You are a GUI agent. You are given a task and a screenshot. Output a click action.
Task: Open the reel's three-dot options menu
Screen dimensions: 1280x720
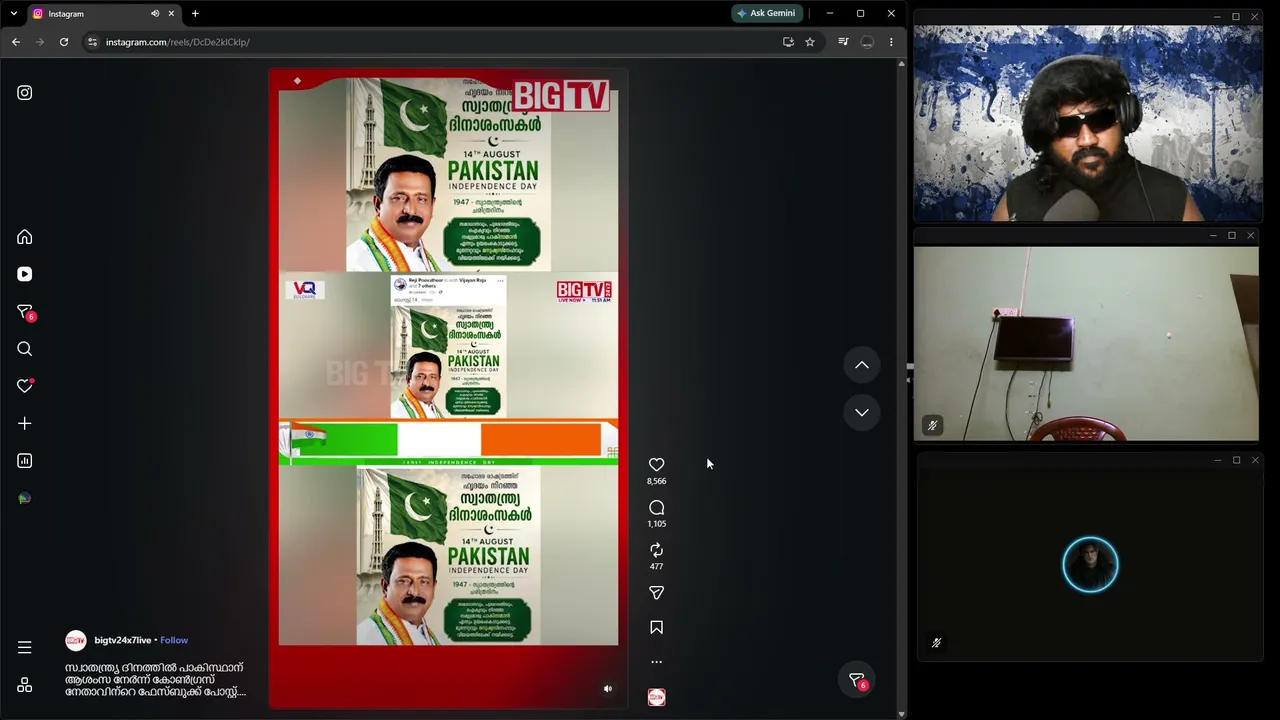[x=656, y=662]
